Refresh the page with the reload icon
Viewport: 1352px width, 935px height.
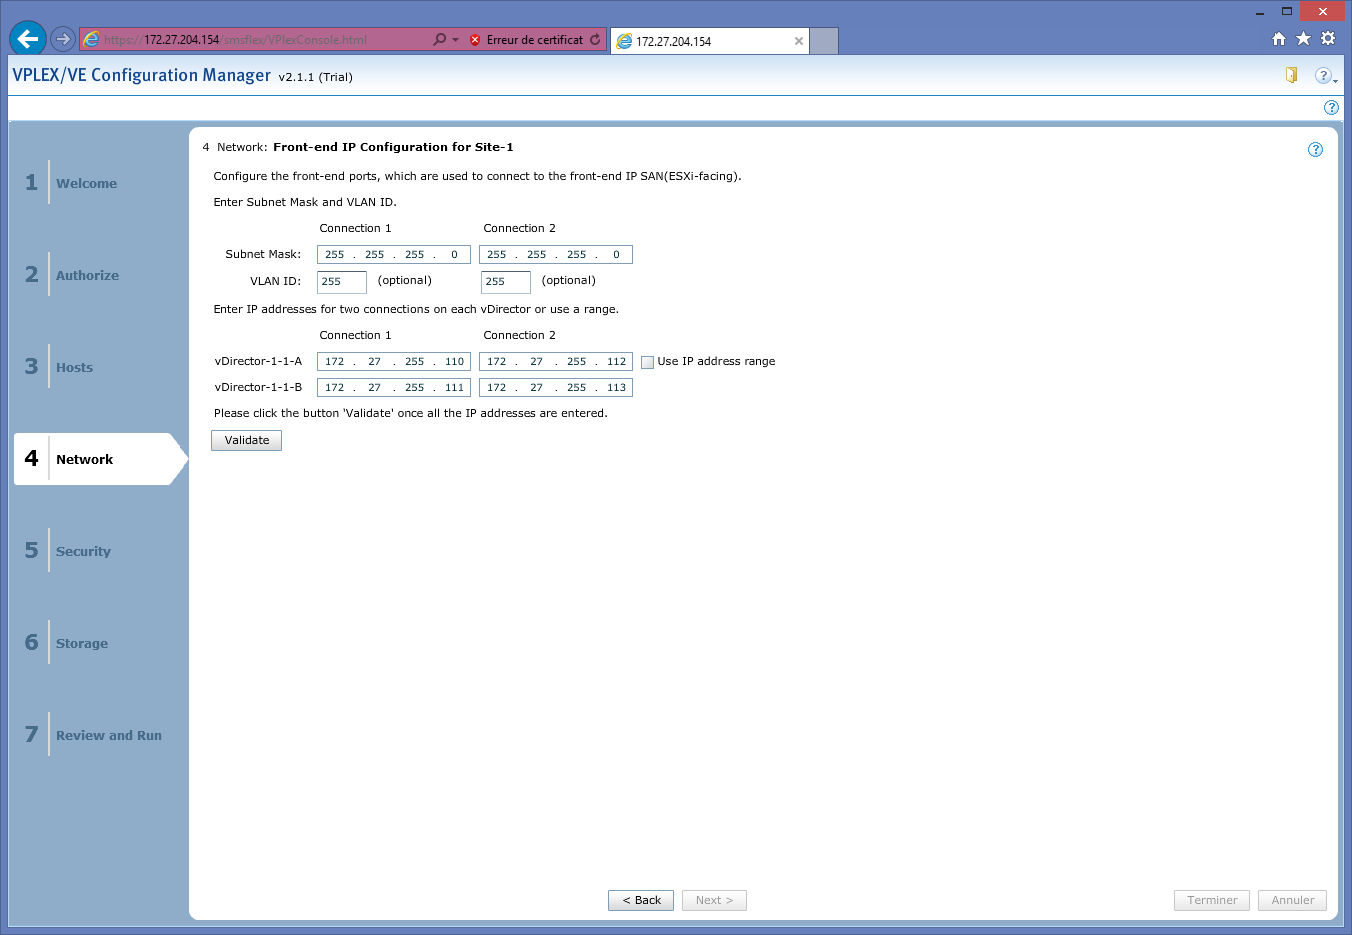[595, 40]
